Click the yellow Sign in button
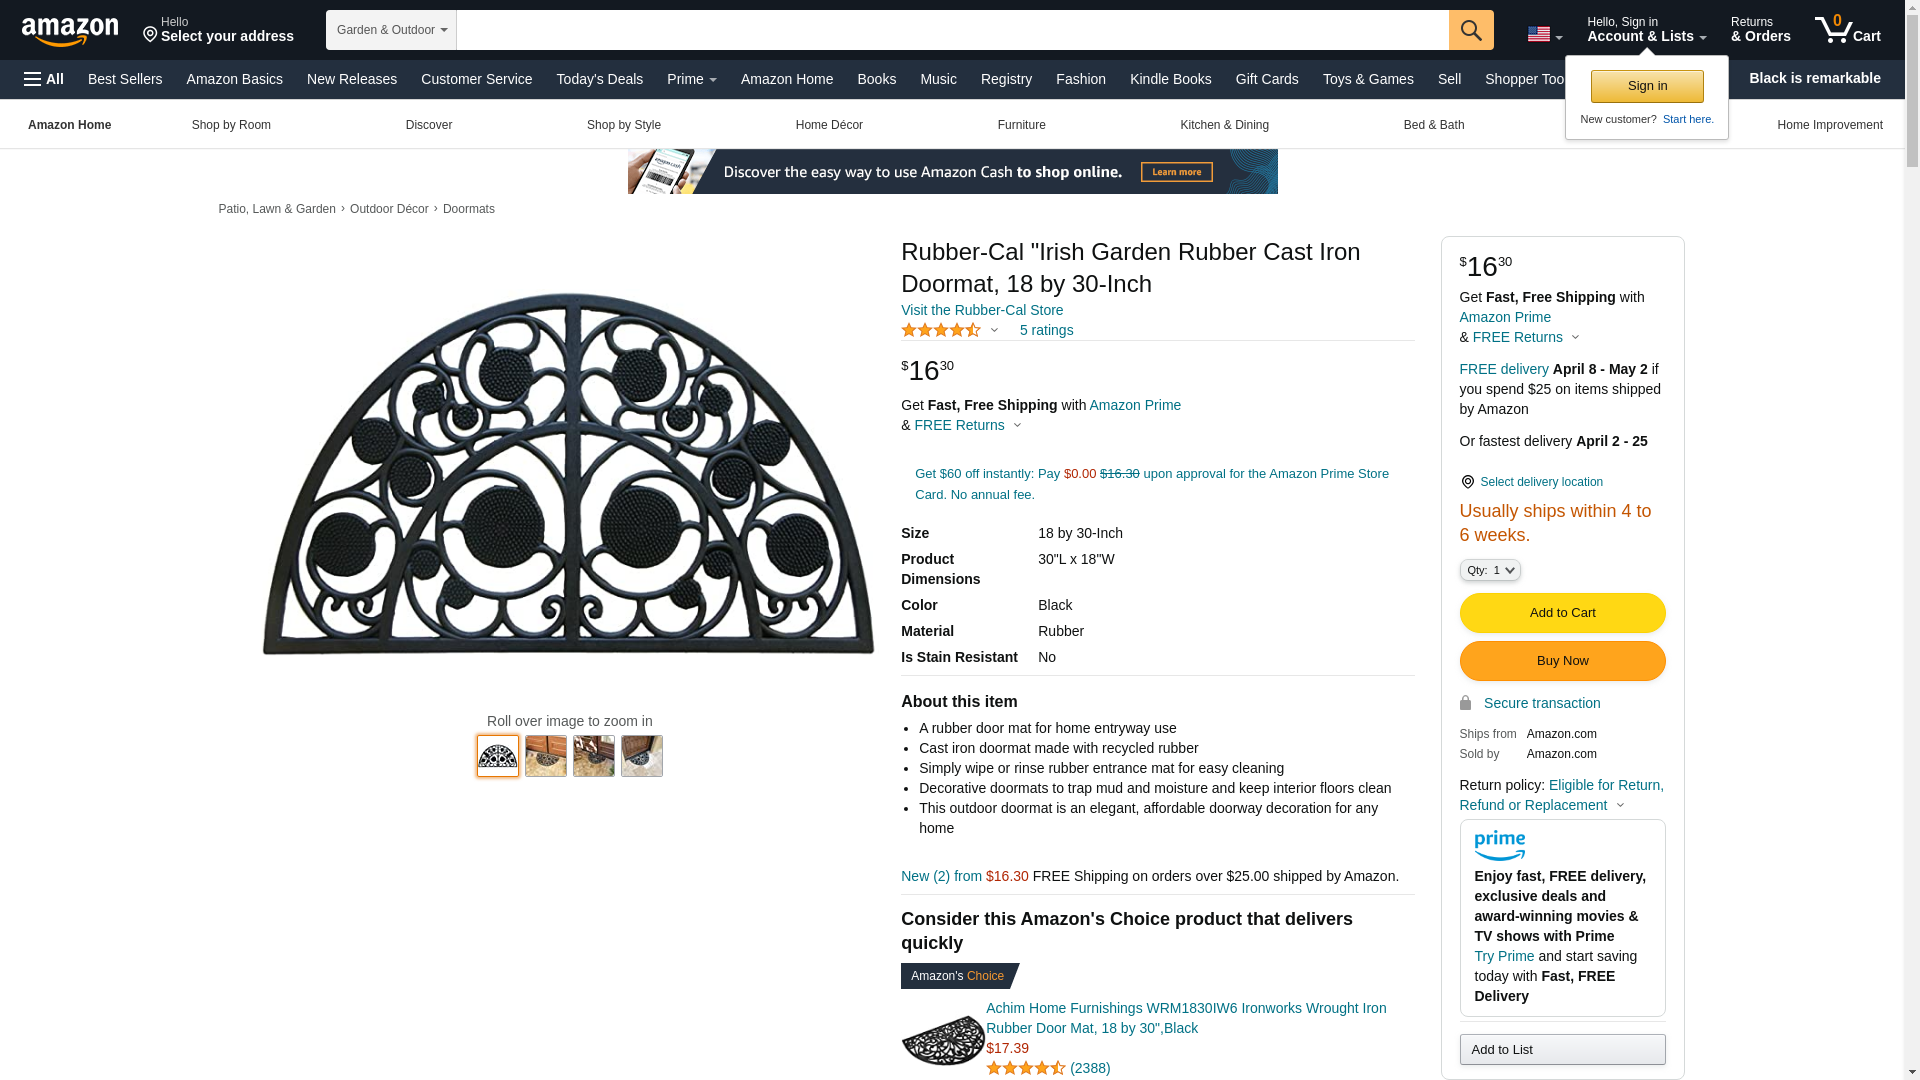Image resolution: width=1920 pixels, height=1080 pixels. (1647, 86)
